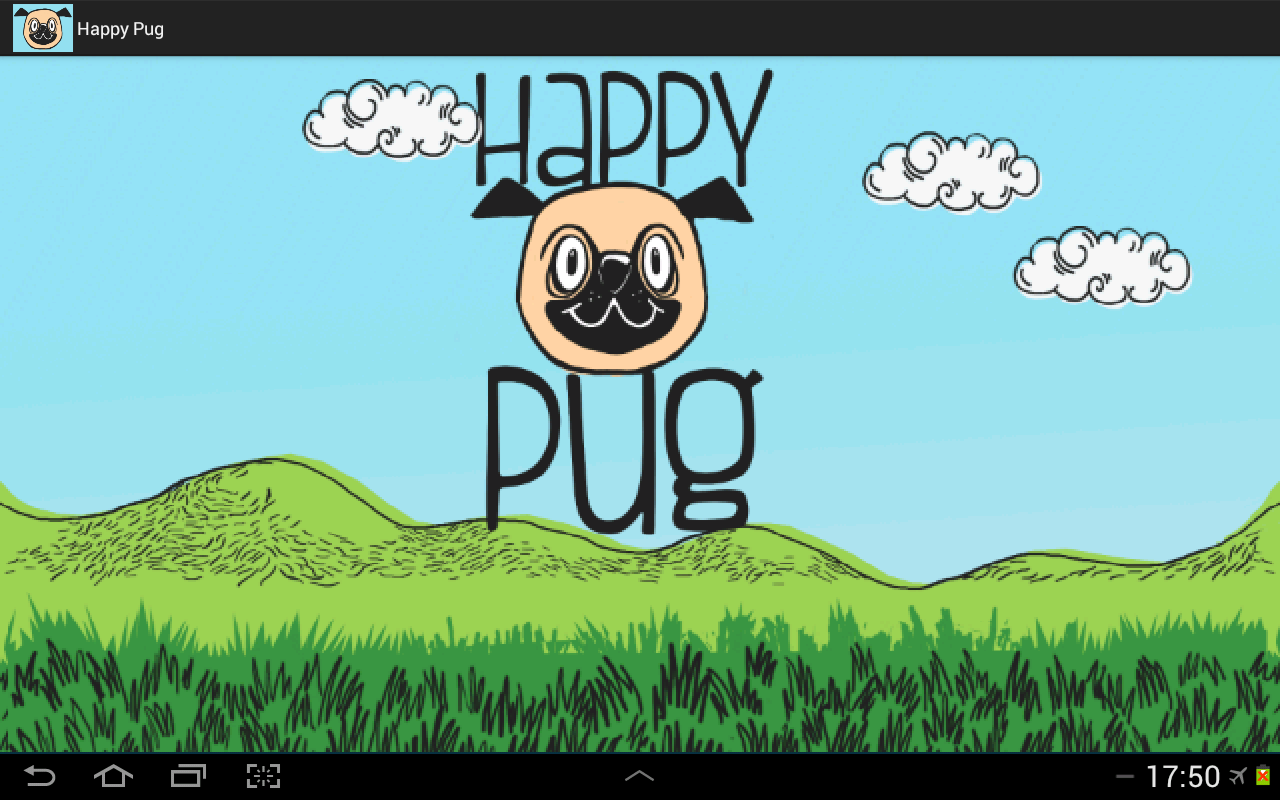Image resolution: width=1280 pixels, height=800 pixels.
Task: Show the recent apps list
Action: [x=188, y=776]
